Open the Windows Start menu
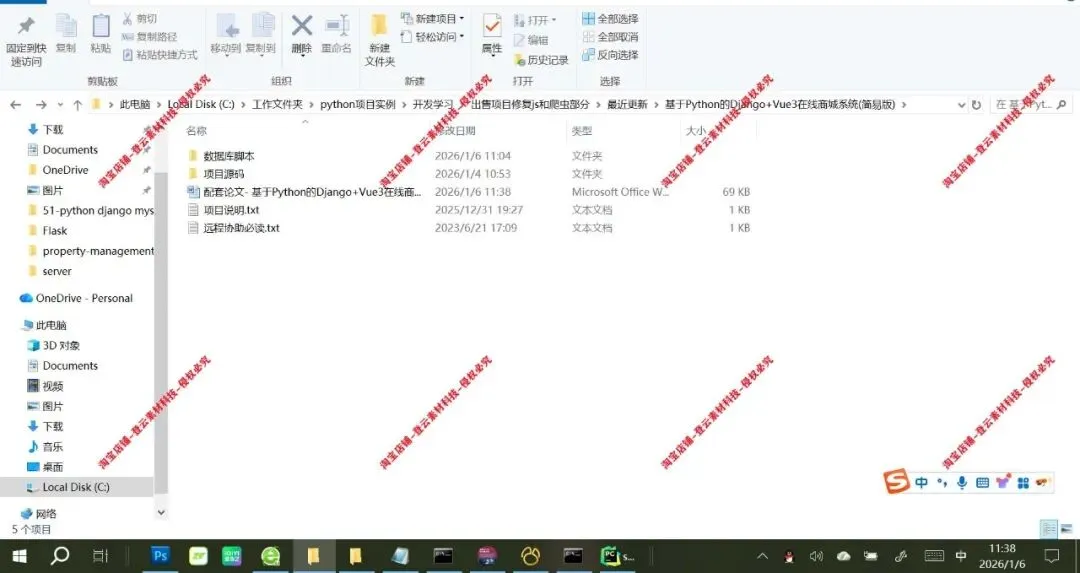The height and width of the screenshot is (573, 1080). [x=19, y=556]
